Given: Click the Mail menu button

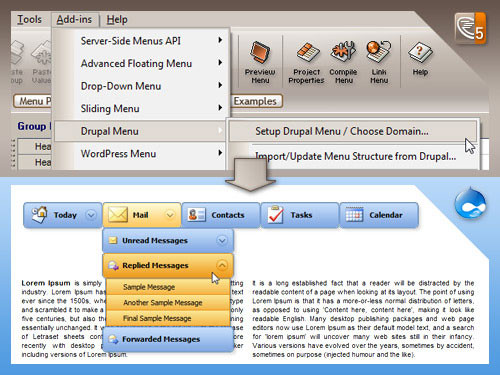Looking at the screenshot, I should tap(142, 215).
